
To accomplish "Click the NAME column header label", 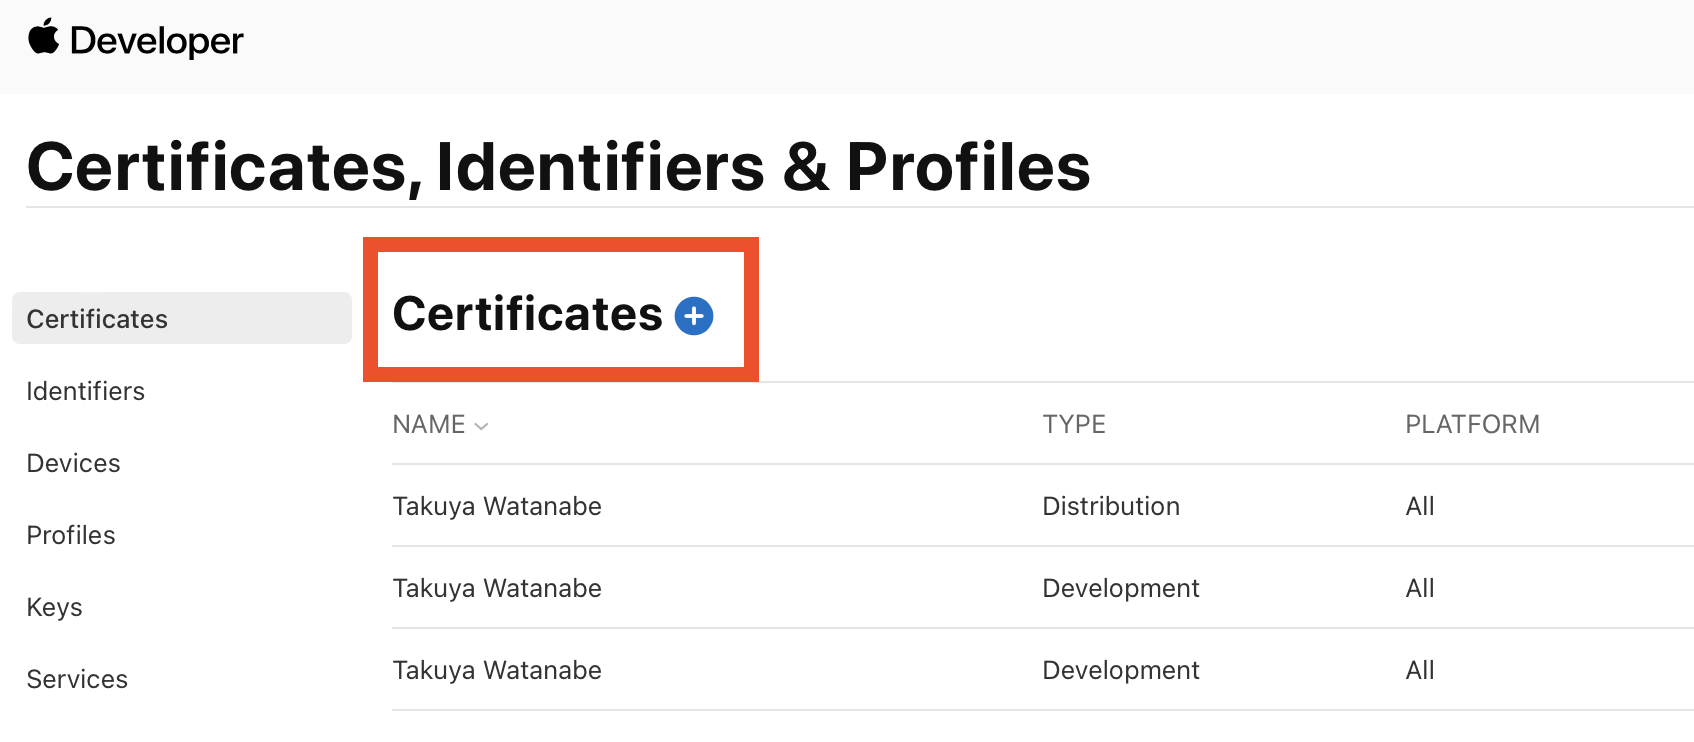I will (x=429, y=425).
